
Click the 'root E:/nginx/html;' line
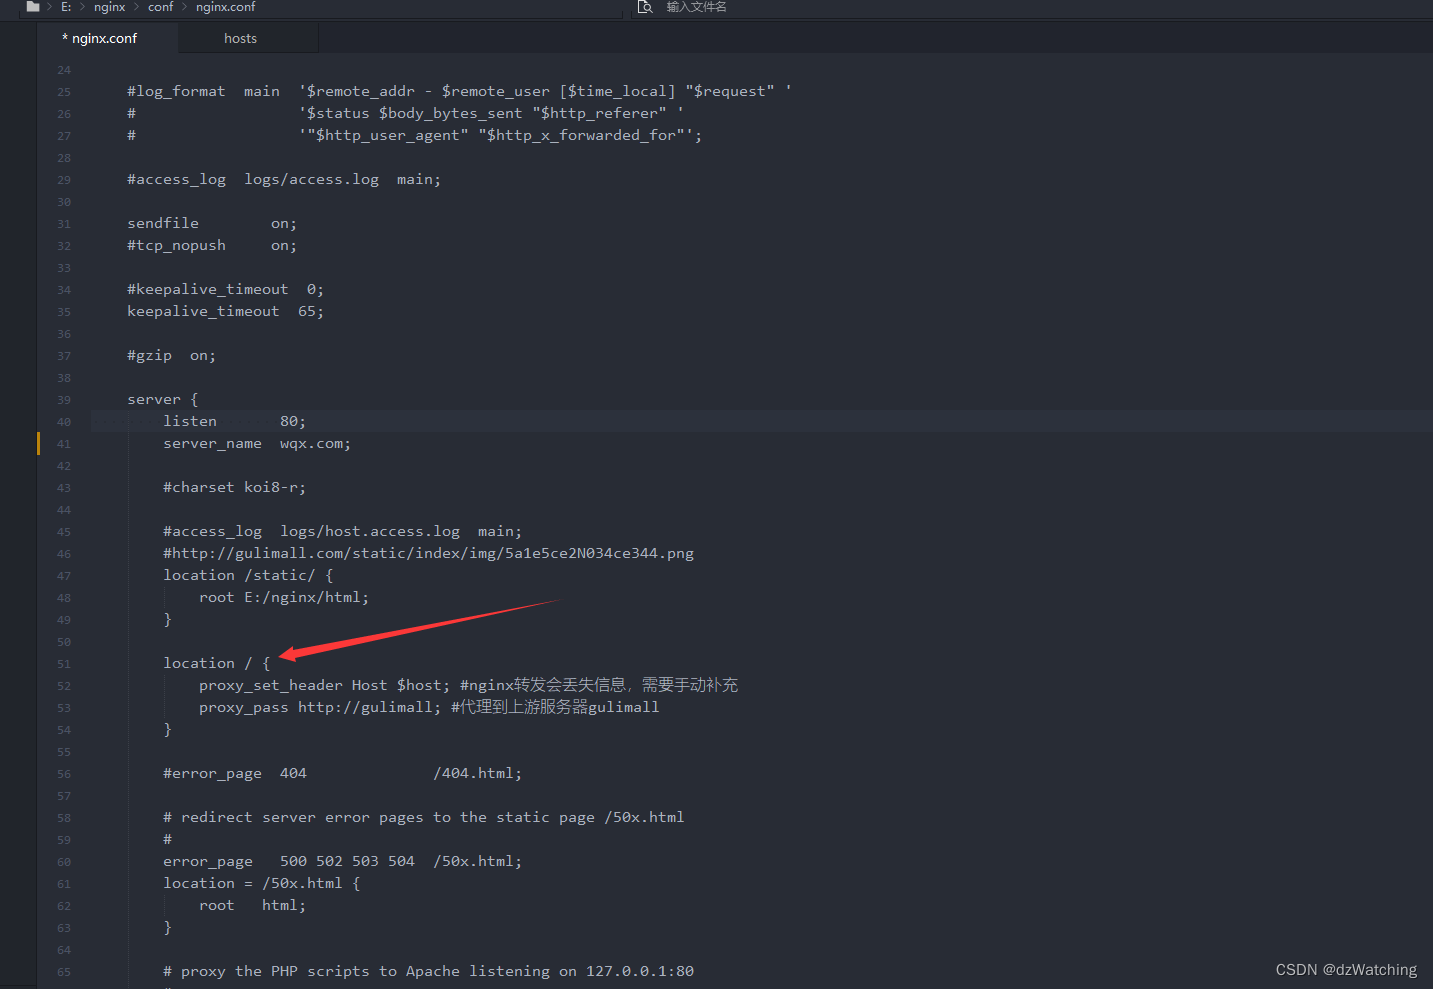click(284, 597)
